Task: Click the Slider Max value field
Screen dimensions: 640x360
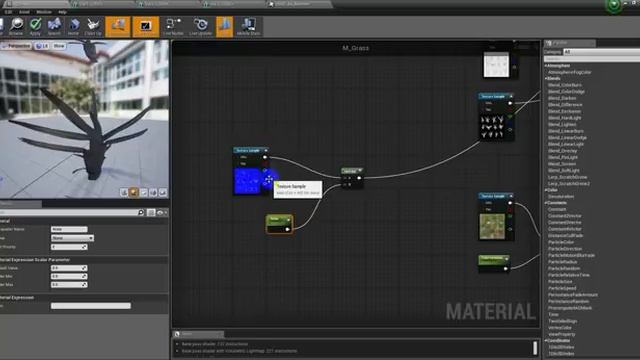Action: pos(69,284)
